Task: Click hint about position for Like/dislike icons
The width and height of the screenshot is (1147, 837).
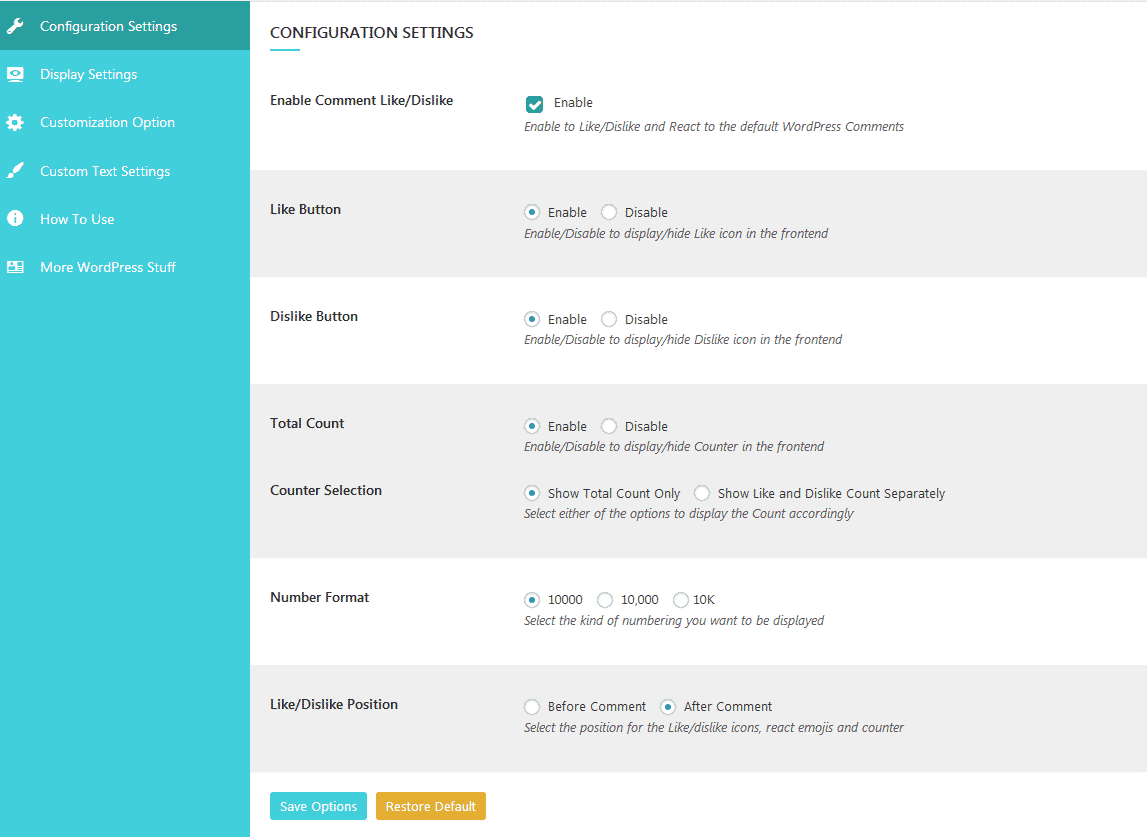Action: coord(714,727)
